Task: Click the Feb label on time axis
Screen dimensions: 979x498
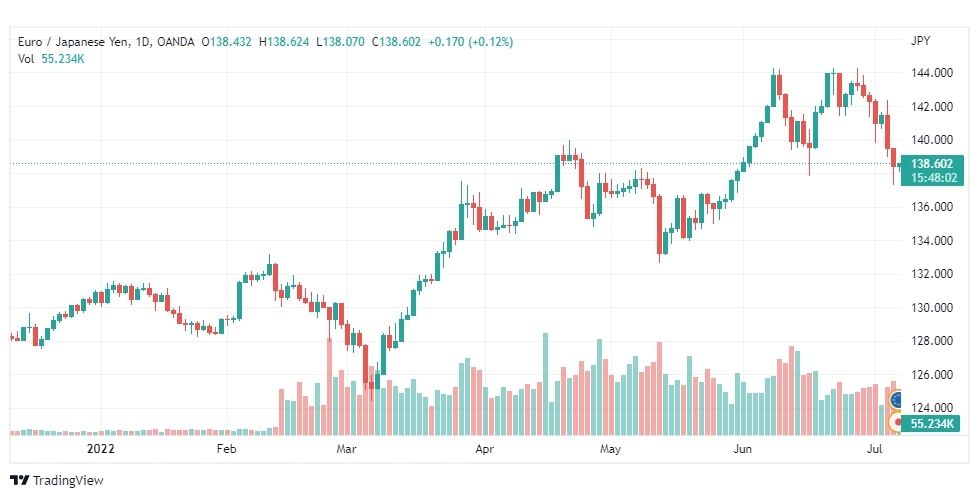Action: (x=226, y=449)
